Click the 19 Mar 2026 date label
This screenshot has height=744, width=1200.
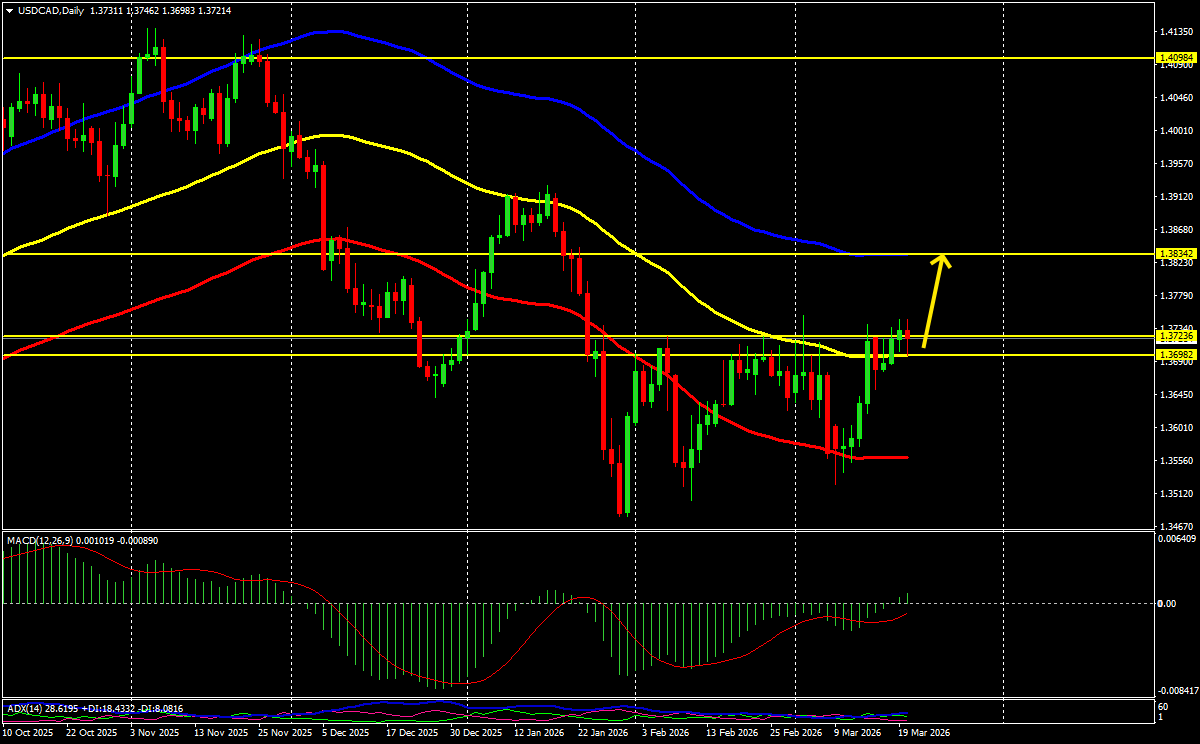pyautogui.click(x=924, y=732)
